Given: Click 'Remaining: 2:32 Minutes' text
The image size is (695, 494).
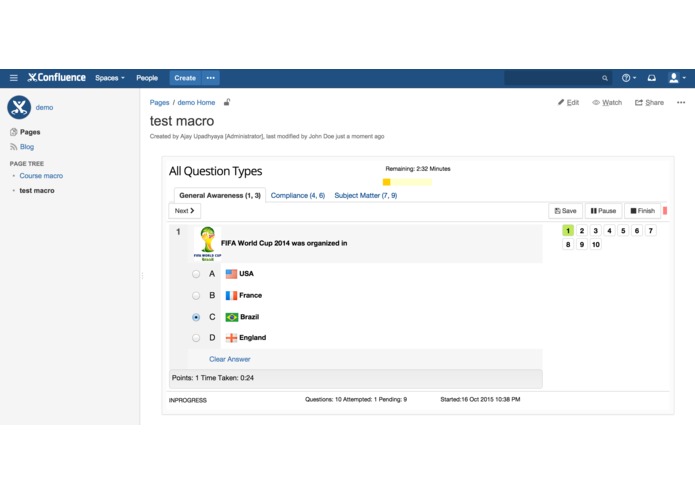Looking at the screenshot, I should [418, 169].
